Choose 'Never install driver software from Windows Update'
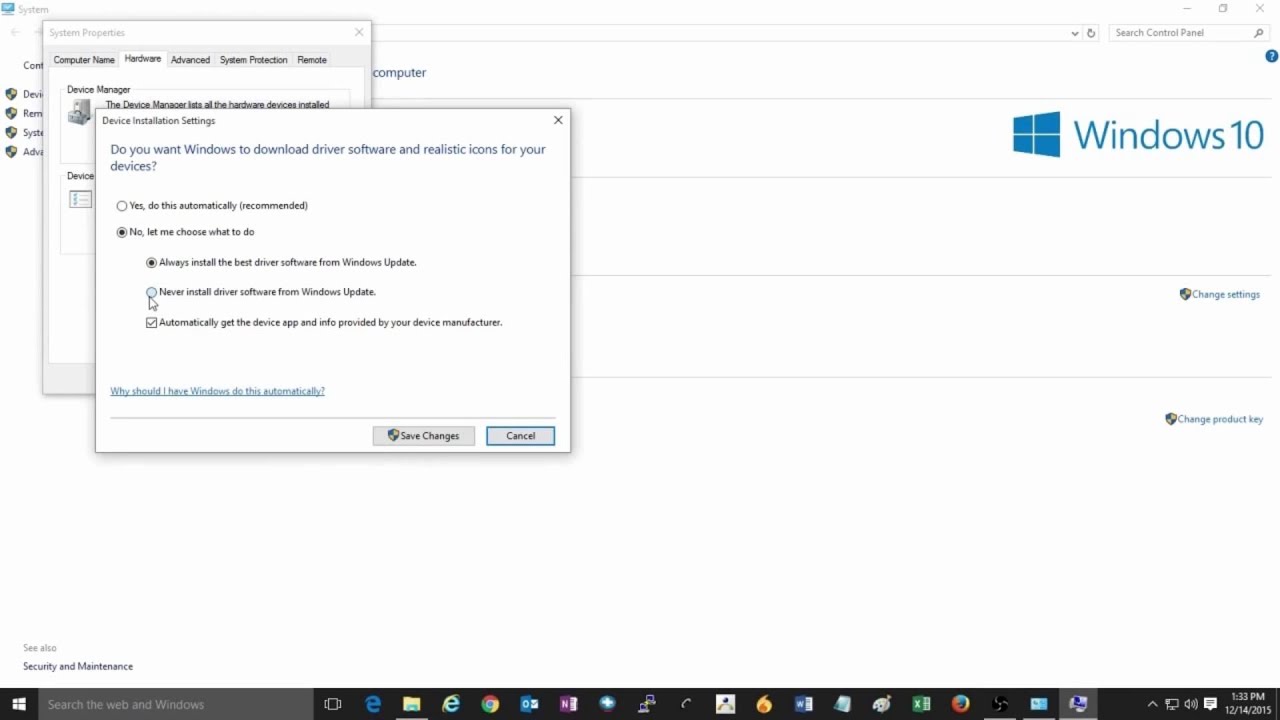 (x=261, y=292)
